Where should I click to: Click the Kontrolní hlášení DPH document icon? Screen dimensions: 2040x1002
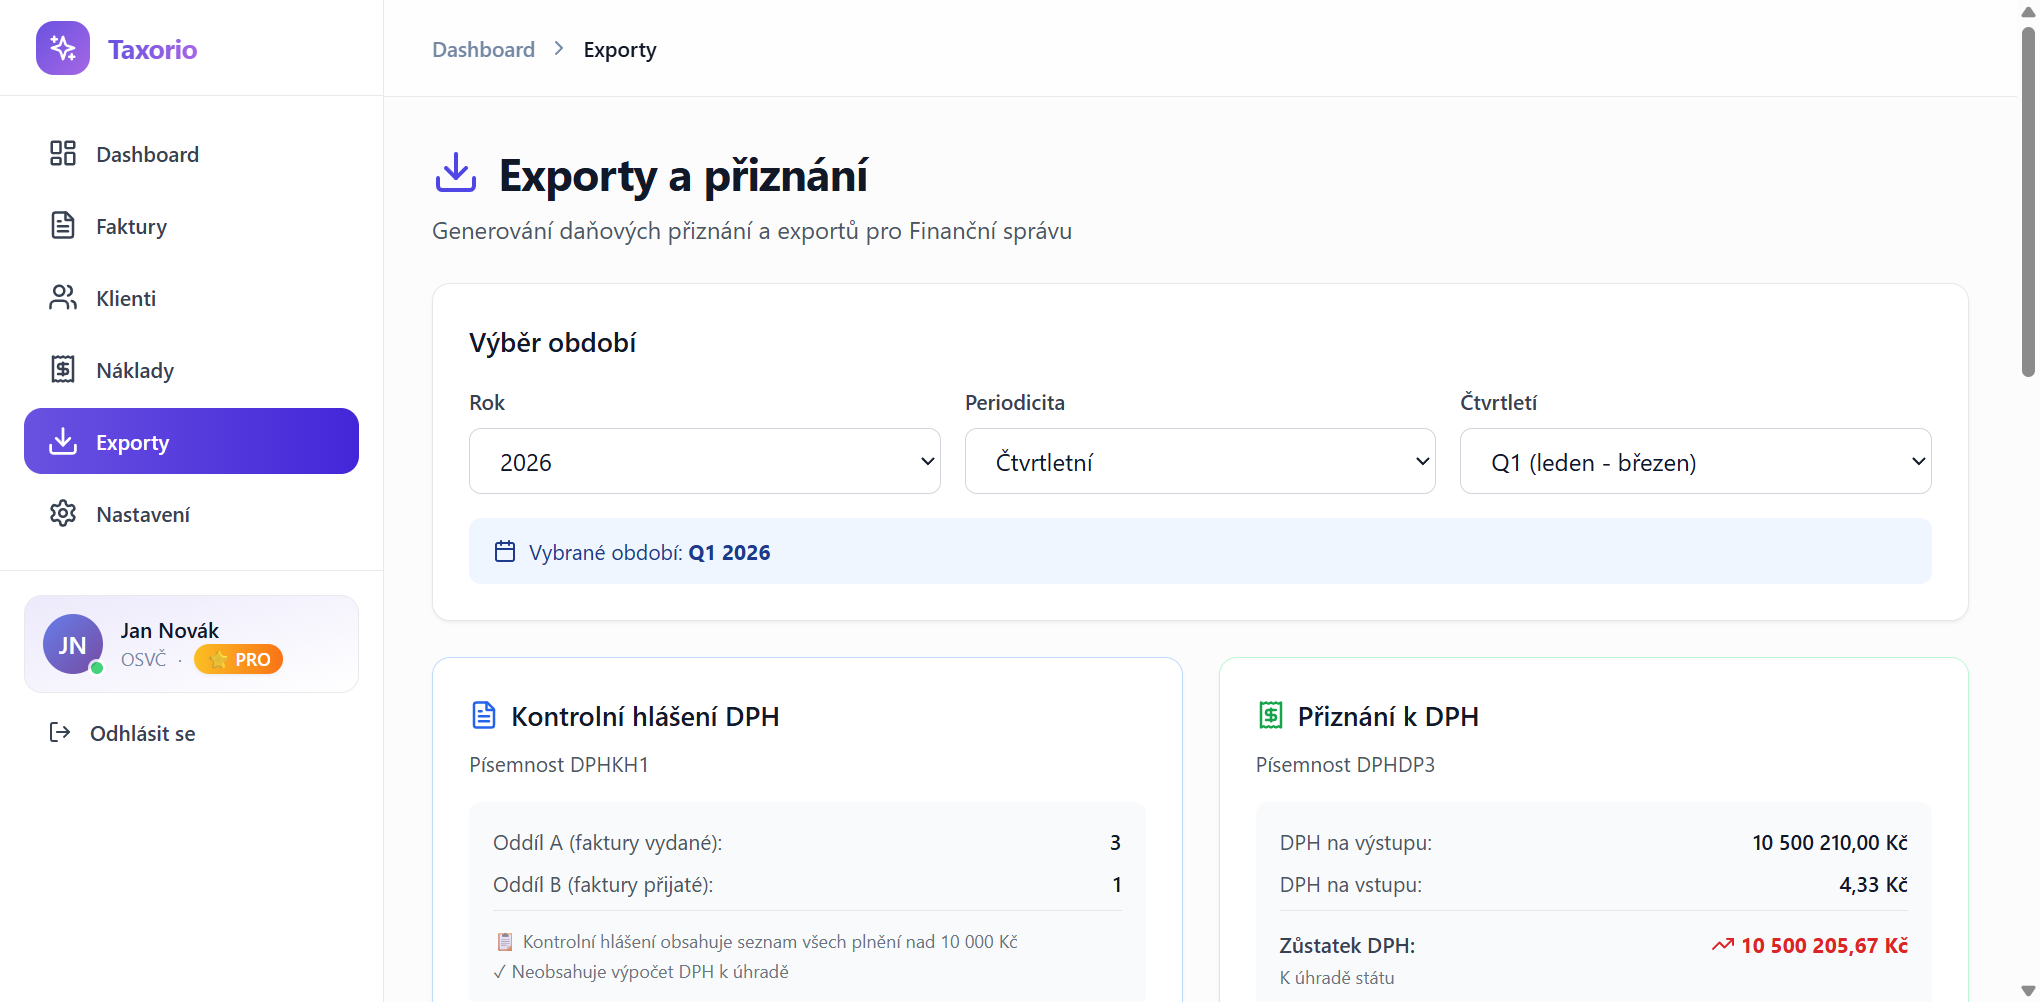(x=484, y=715)
